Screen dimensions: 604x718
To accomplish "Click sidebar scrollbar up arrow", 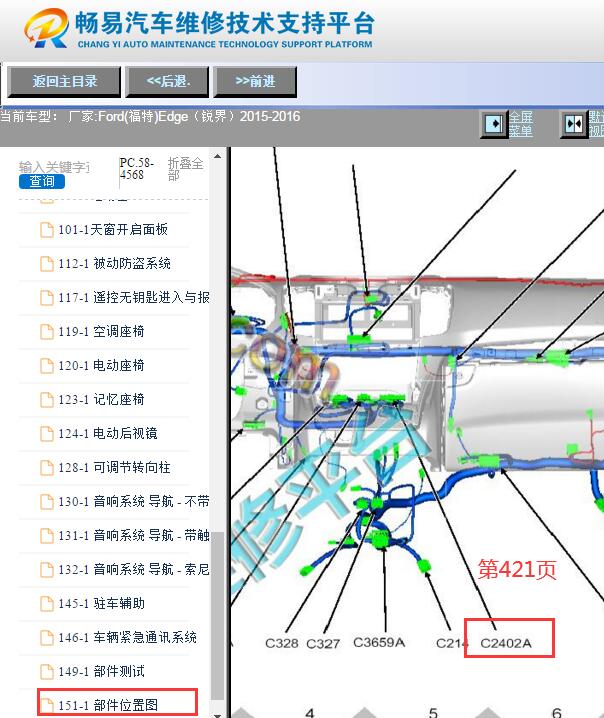I will [218, 157].
